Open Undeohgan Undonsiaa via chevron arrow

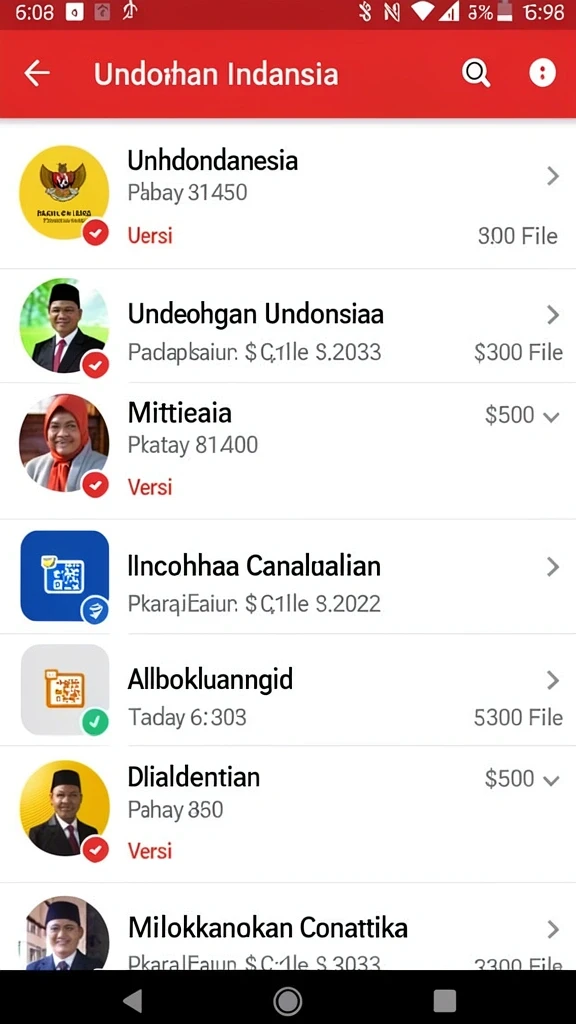coord(552,315)
